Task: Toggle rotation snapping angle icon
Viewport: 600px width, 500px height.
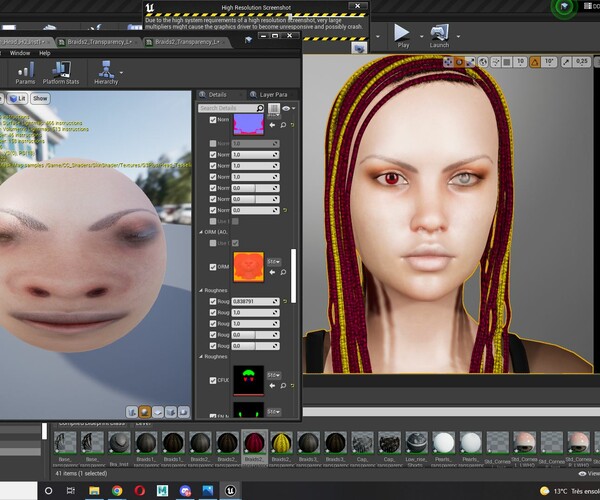Action: [x=535, y=62]
